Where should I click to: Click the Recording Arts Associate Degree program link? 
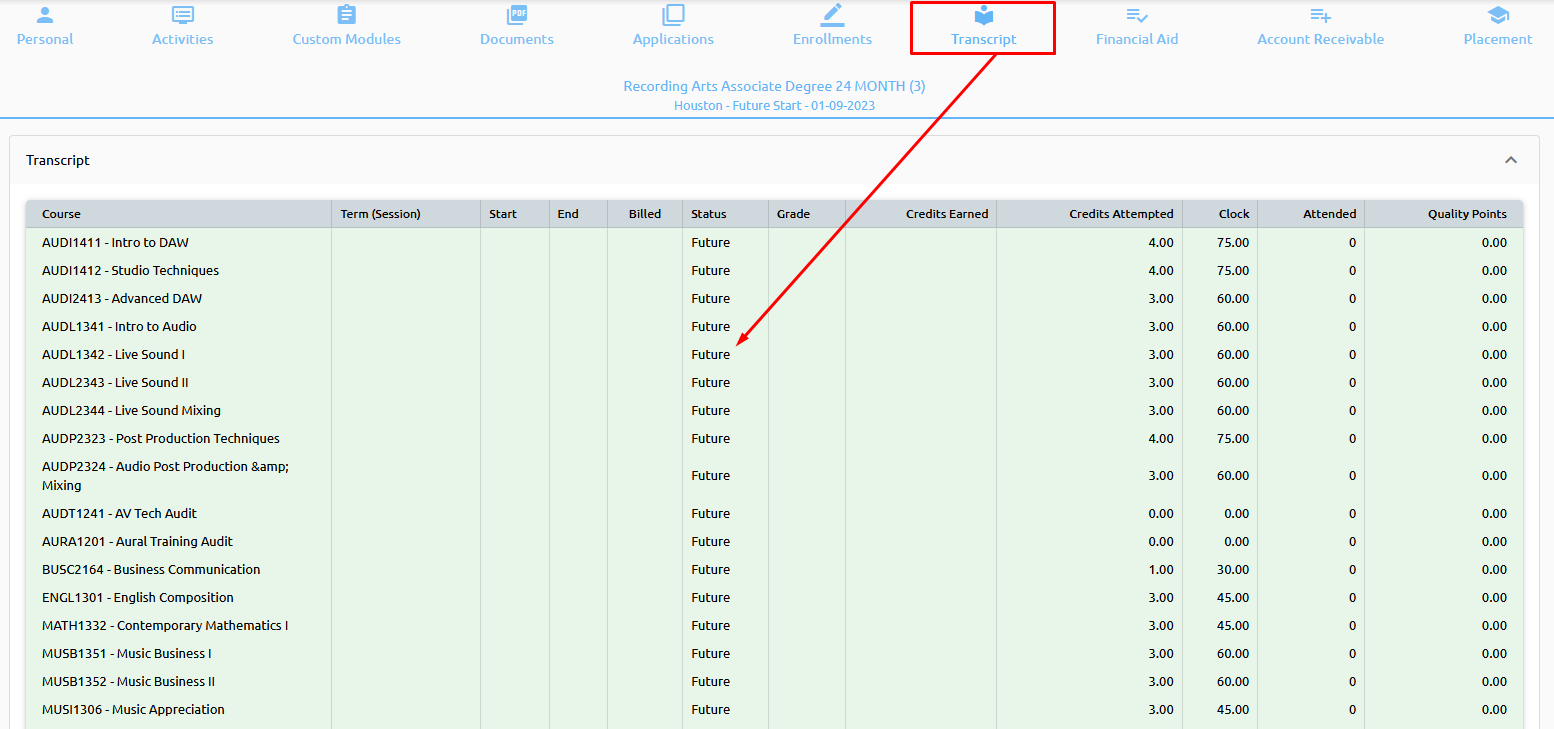point(774,86)
